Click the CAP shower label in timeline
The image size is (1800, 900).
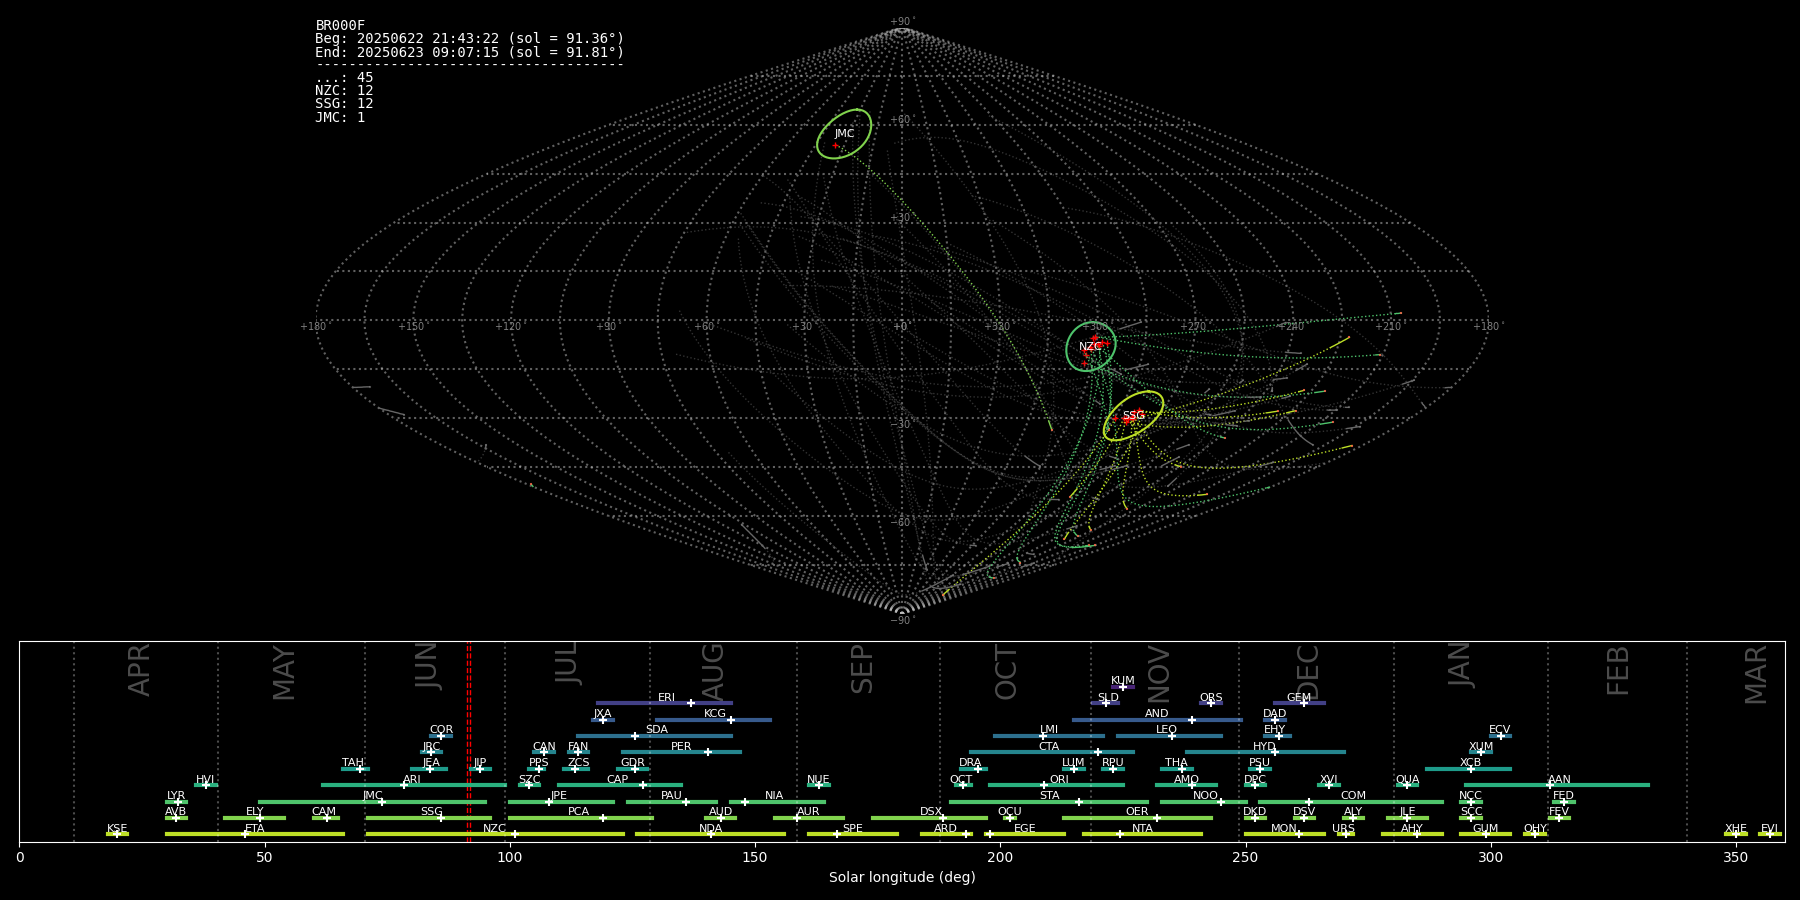coord(618,780)
